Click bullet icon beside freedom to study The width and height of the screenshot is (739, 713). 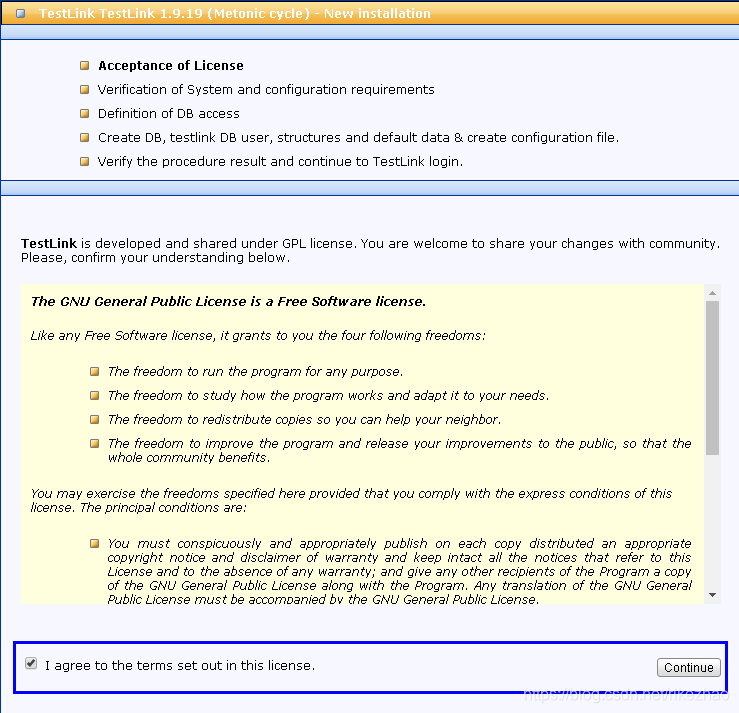[x=94, y=395]
